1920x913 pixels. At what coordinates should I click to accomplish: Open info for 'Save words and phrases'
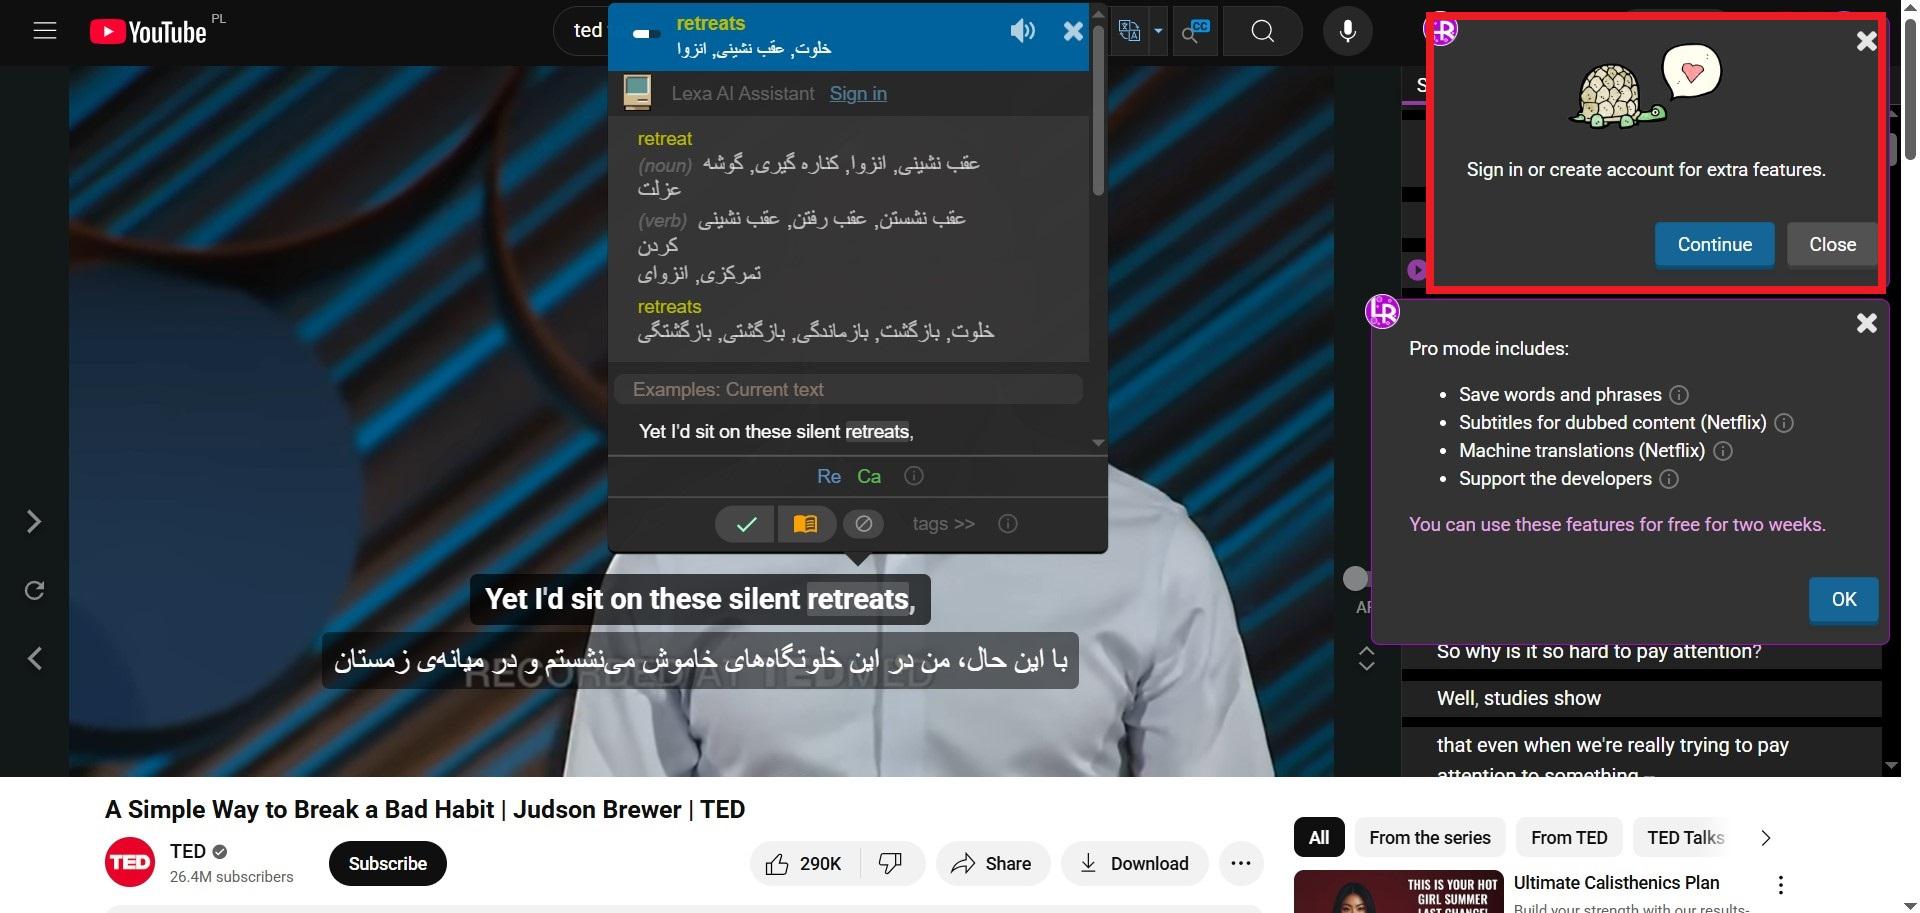coord(1679,395)
